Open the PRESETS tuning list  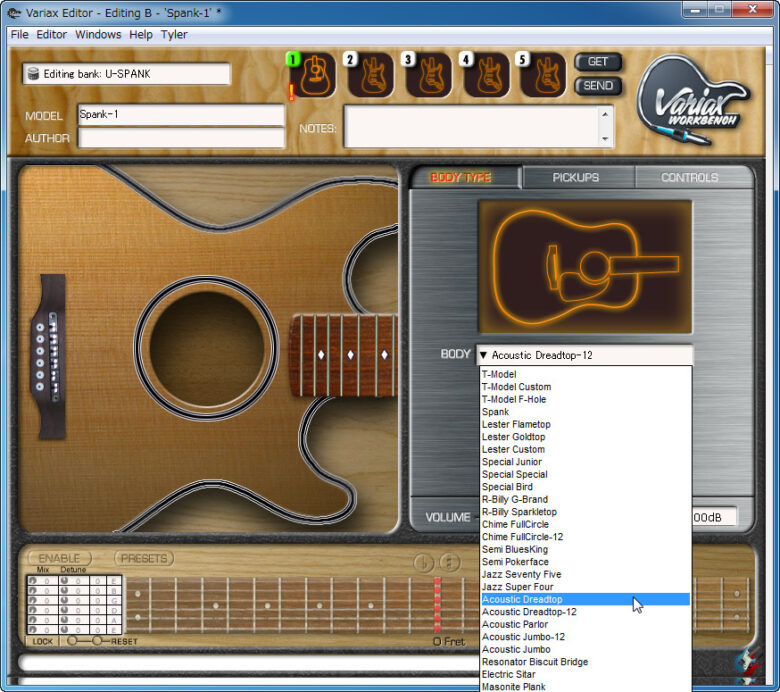point(144,558)
